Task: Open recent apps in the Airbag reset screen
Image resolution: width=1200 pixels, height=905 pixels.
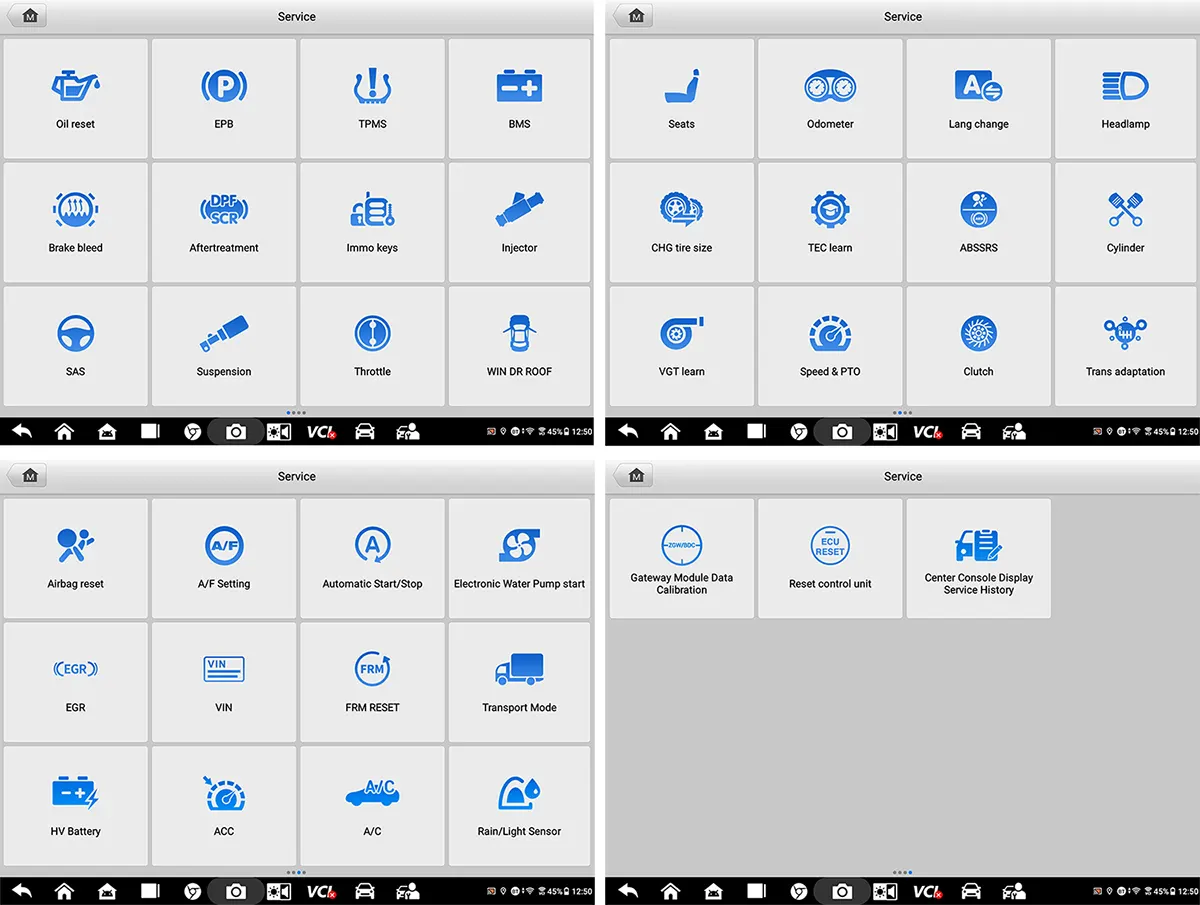Action: coord(150,891)
